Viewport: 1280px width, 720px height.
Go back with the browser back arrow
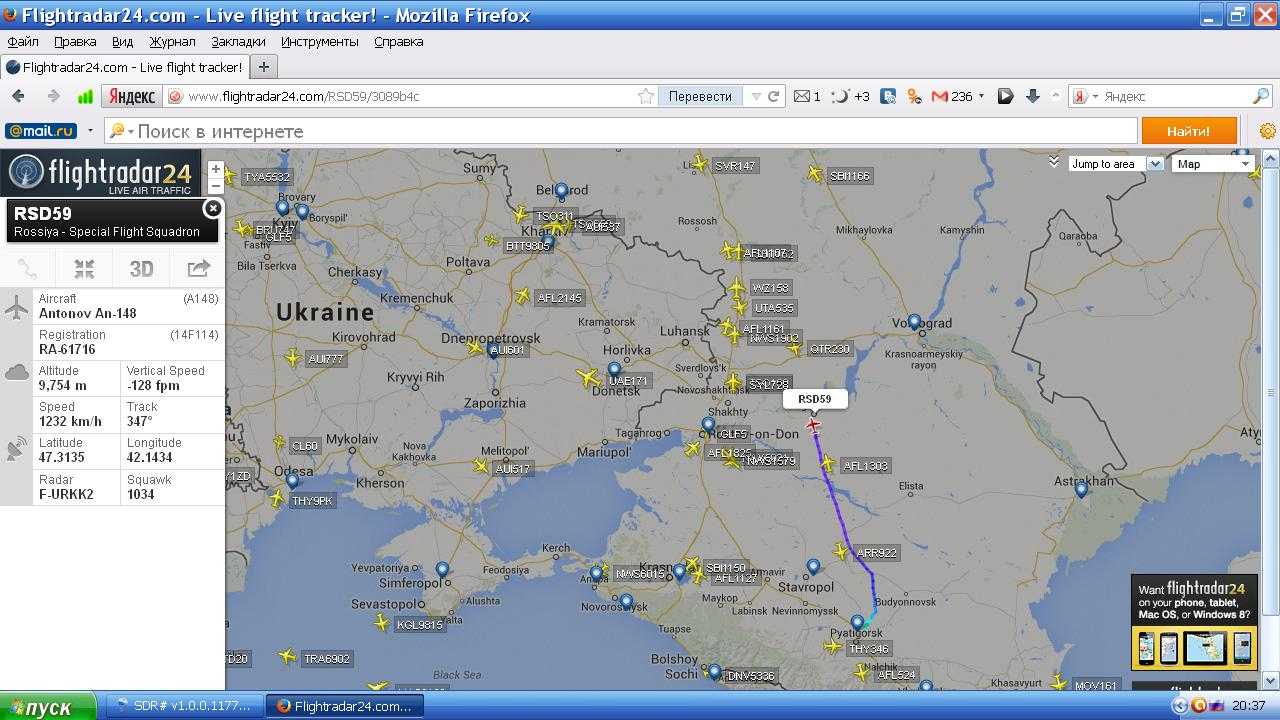click(18, 96)
